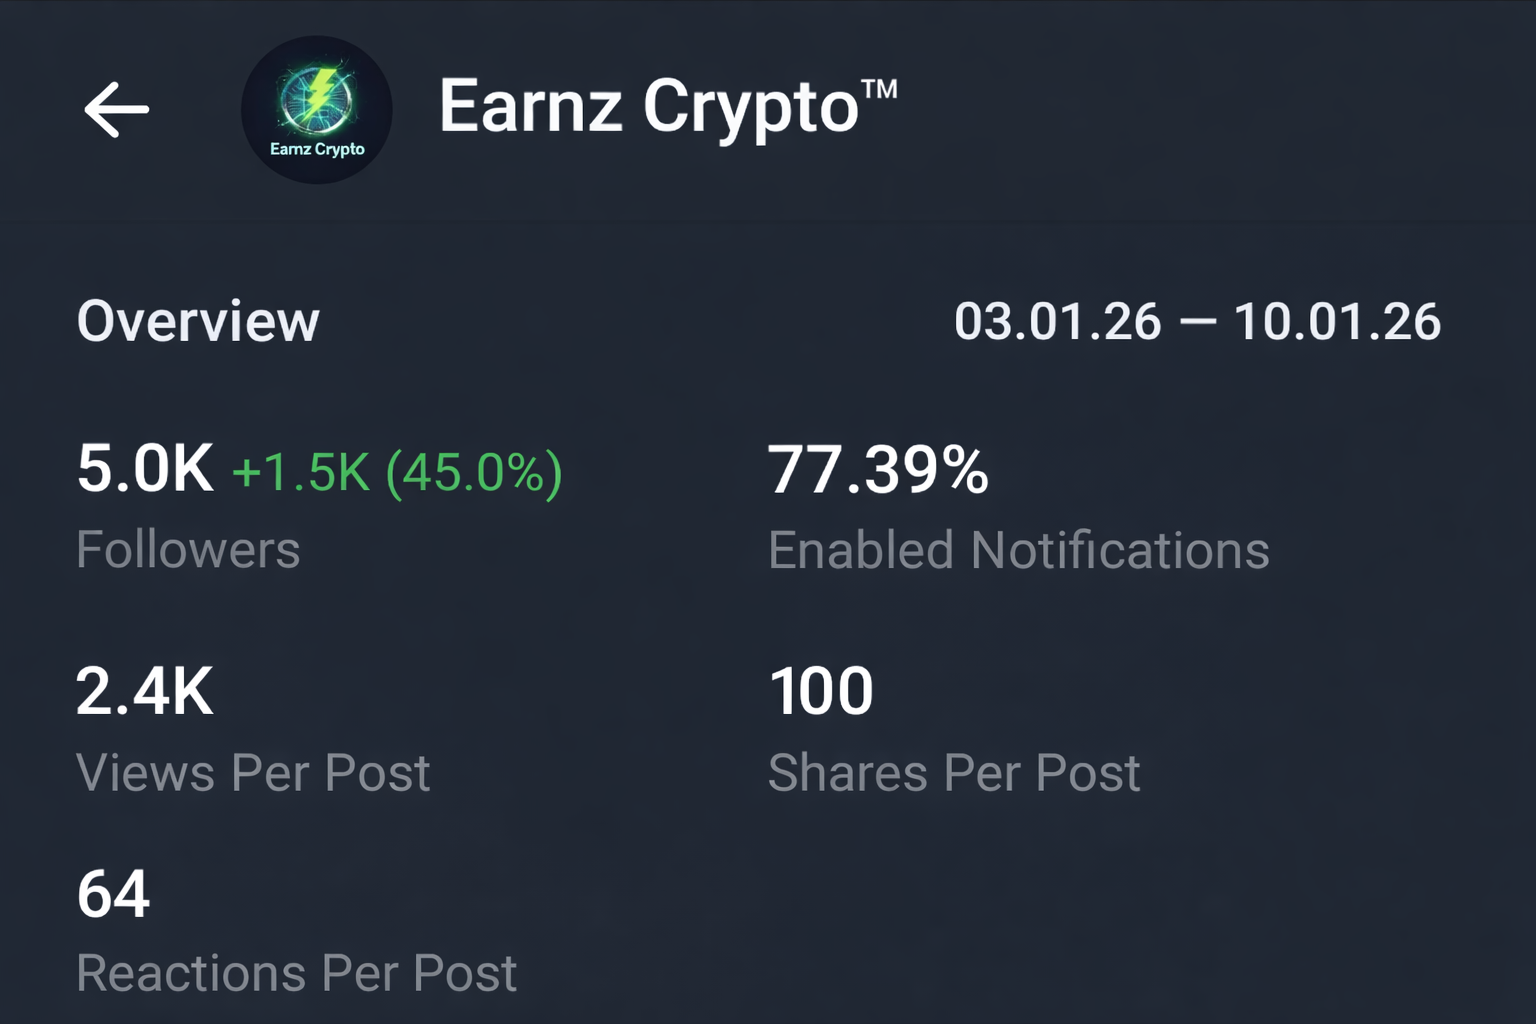Click the Followers label
This screenshot has width=1536, height=1024.
[x=188, y=549]
